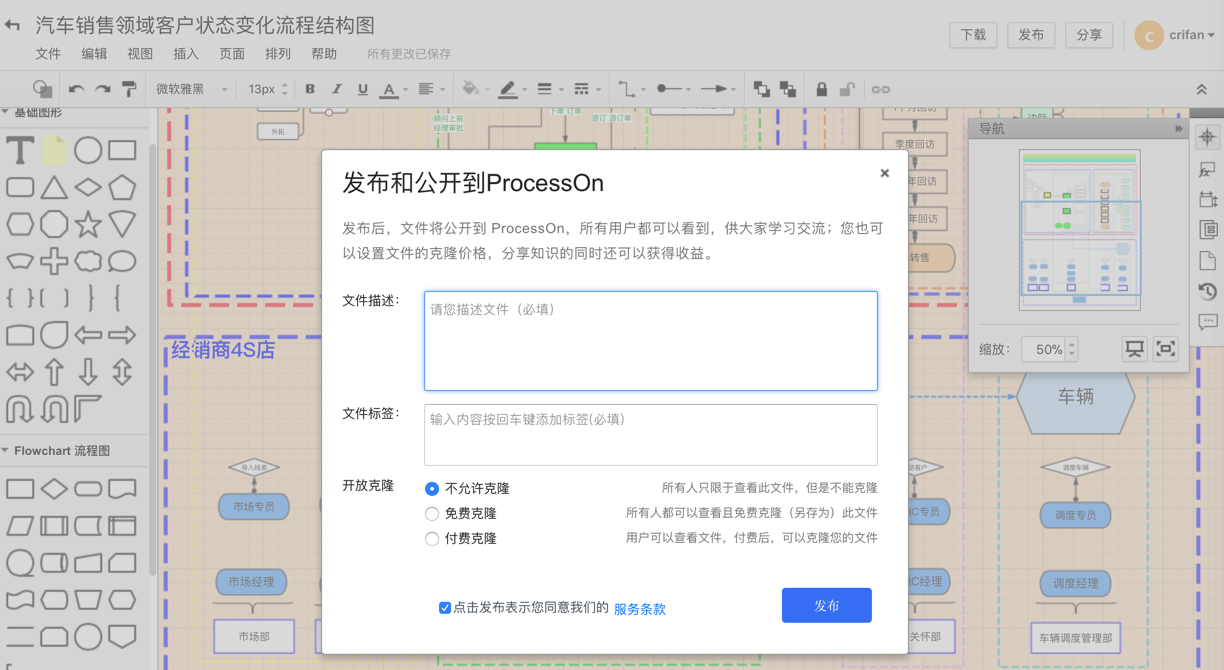This screenshot has height=670, width=1224.
Task: Click the 文件描述 text area
Action: (x=651, y=341)
